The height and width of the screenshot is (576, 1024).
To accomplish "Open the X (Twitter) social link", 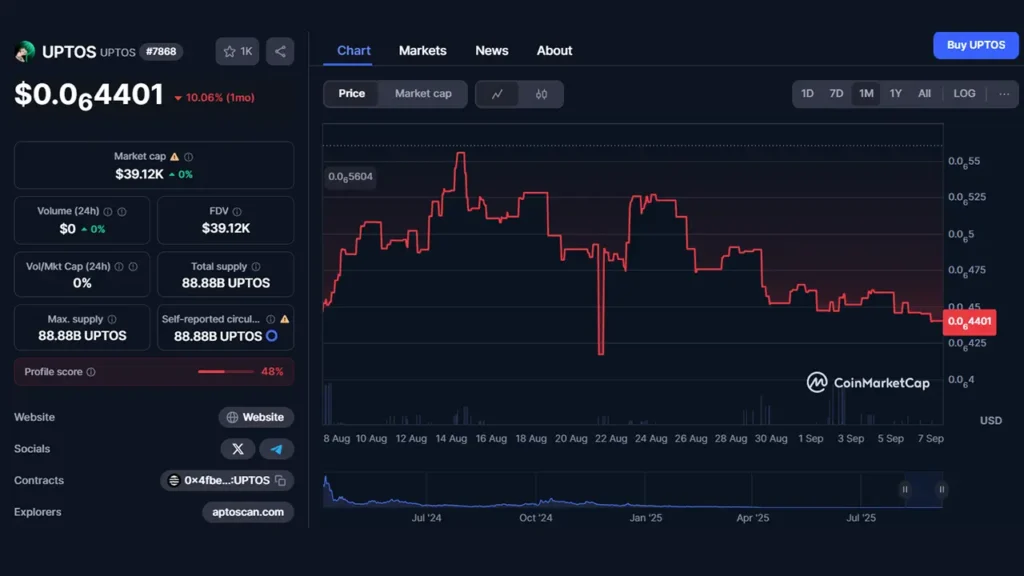I will pyautogui.click(x=238, y=449).
